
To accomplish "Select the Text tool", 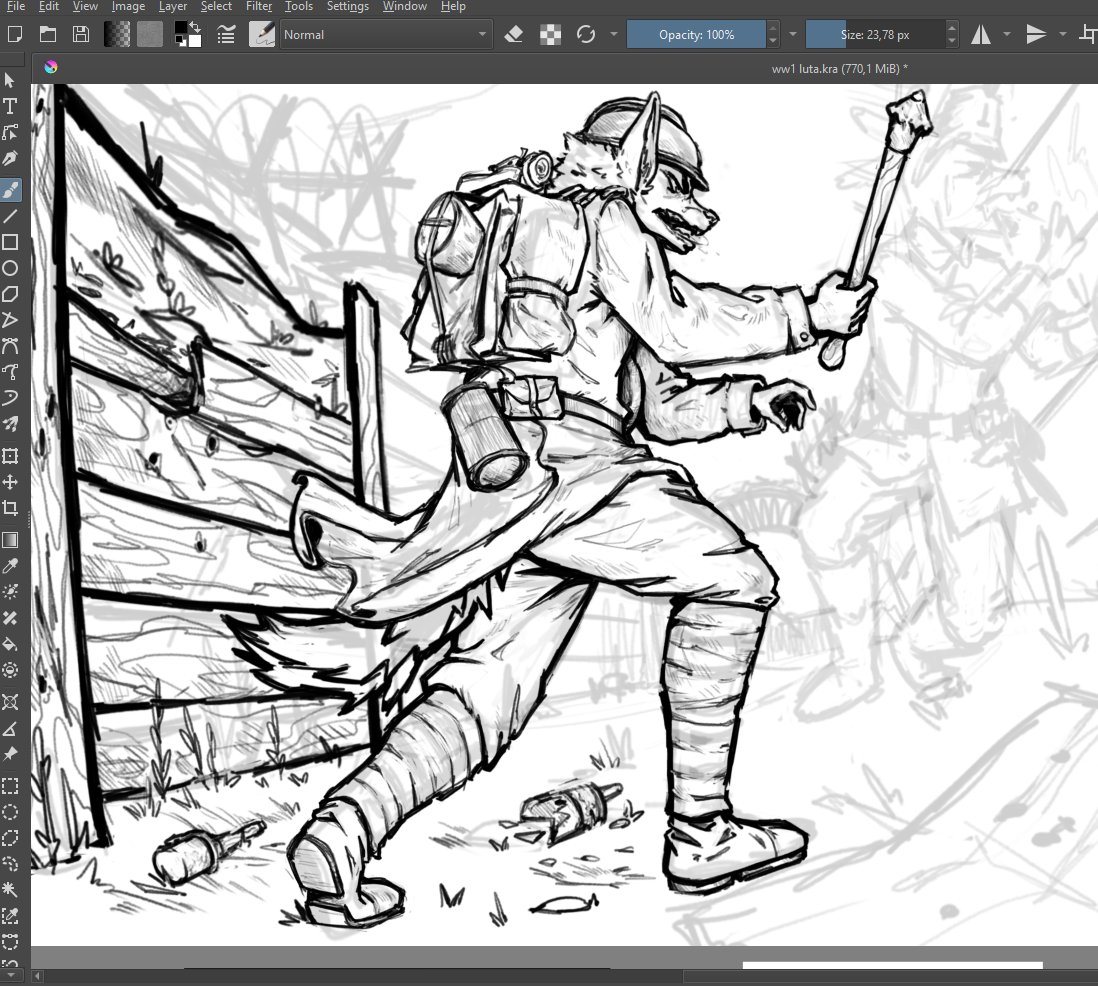I will (10, 106).
